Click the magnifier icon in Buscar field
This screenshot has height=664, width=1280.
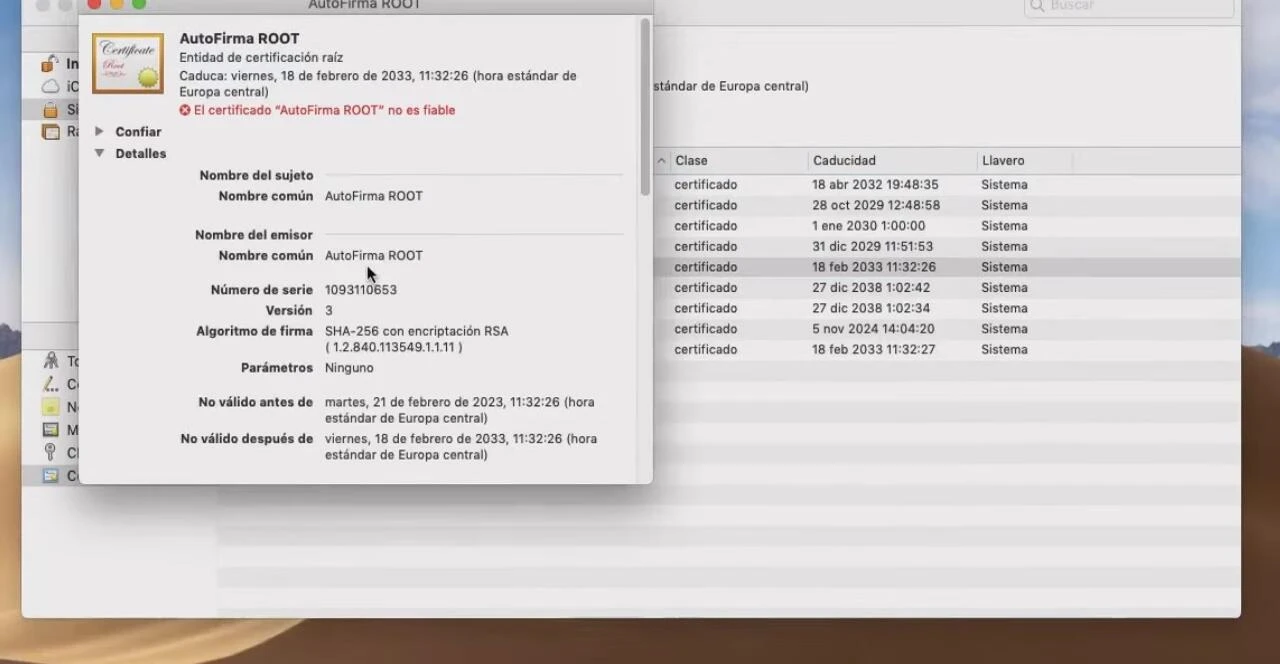point(1037,6)
